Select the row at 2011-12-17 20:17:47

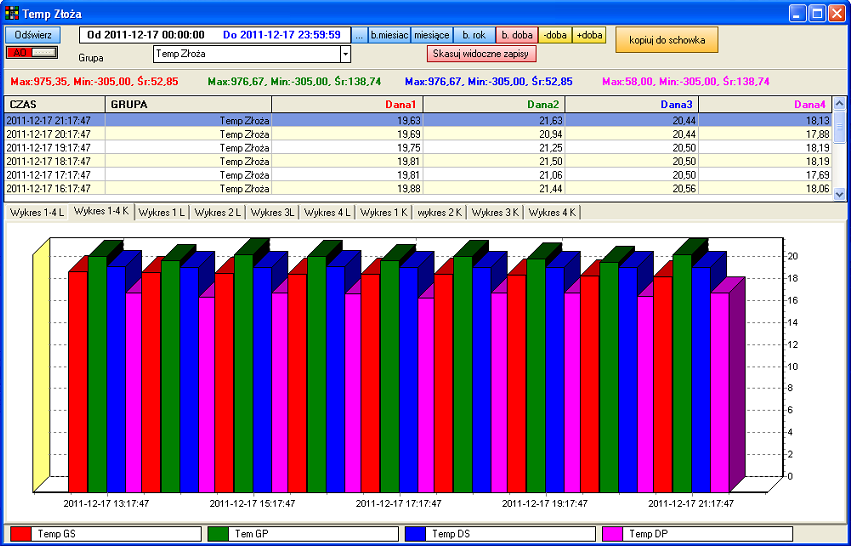click(x=418, y=134)
